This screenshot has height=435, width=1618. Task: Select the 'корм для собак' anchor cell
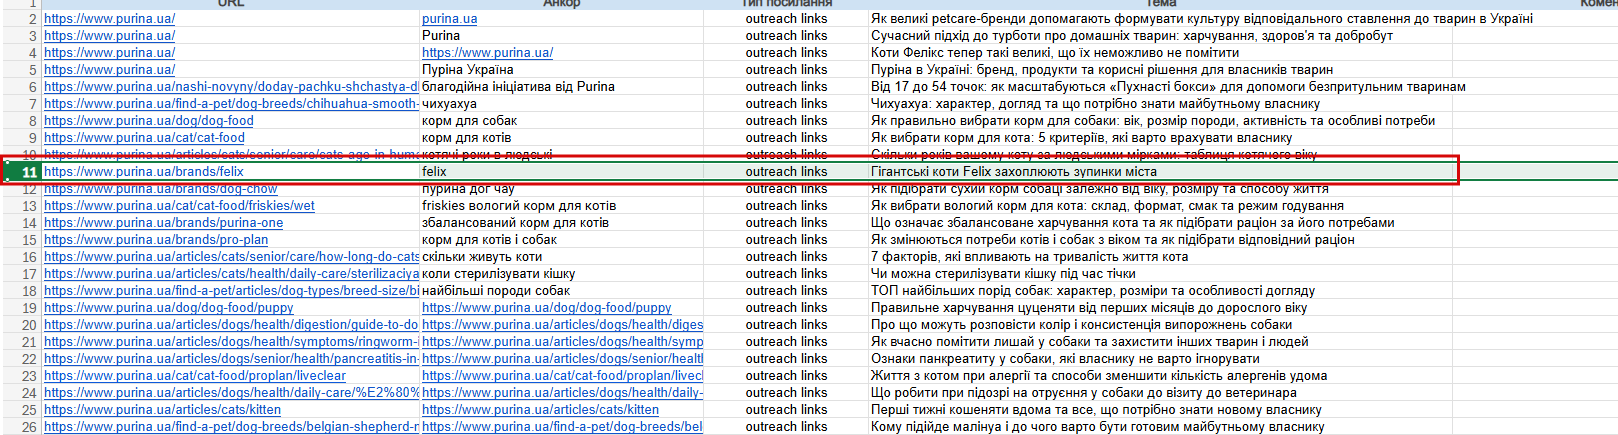pyautogui.click(x=561, y=121)
